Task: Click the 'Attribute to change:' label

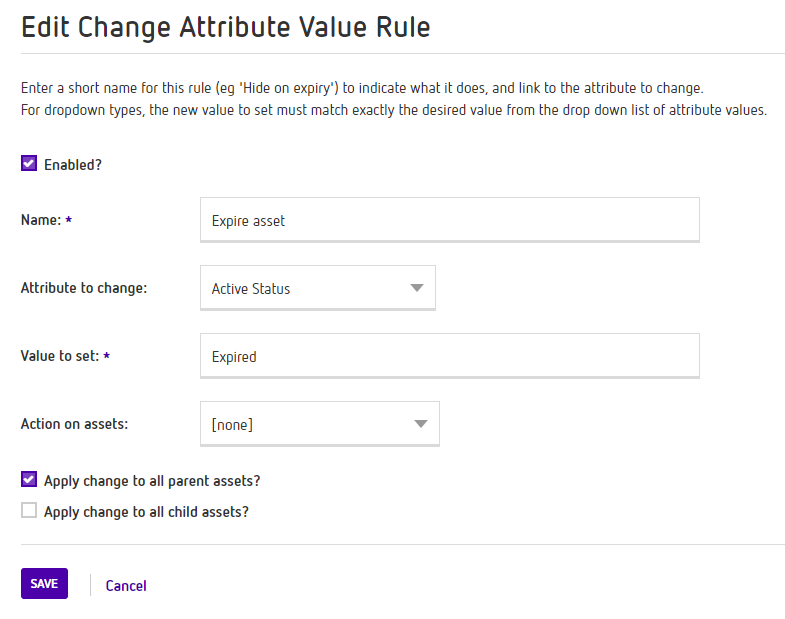Action: pos(84,288)
